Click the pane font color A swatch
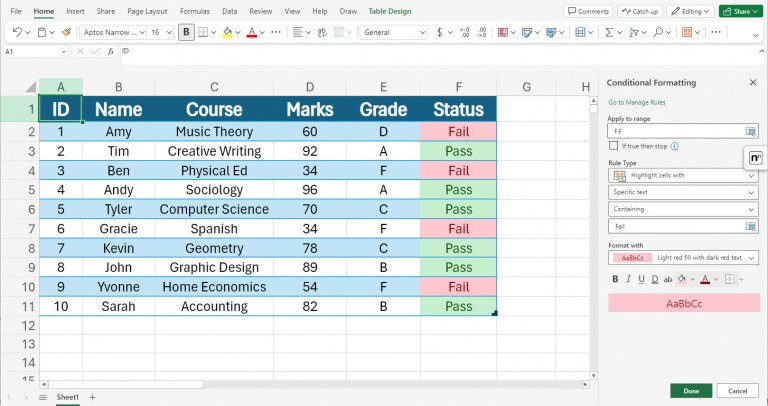Screen dimensions: 768x406 pos(705,279)
